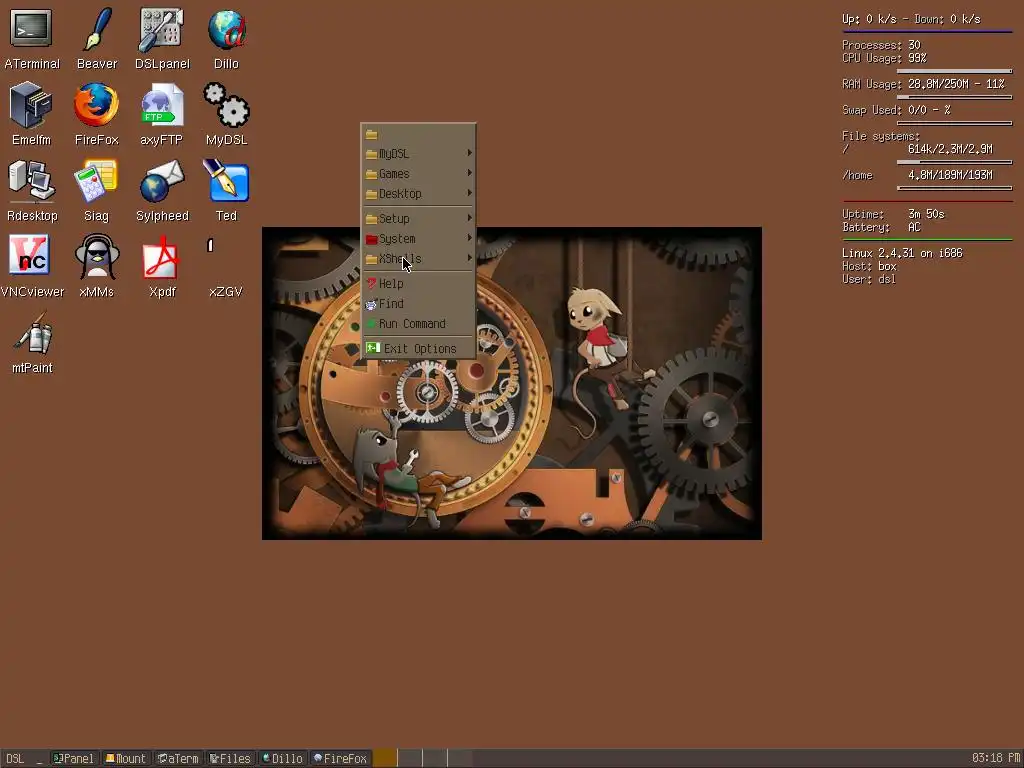Open Files from the taskbar
The image size is (1024, 768).
pyautogui.click(x=231, y=758)
